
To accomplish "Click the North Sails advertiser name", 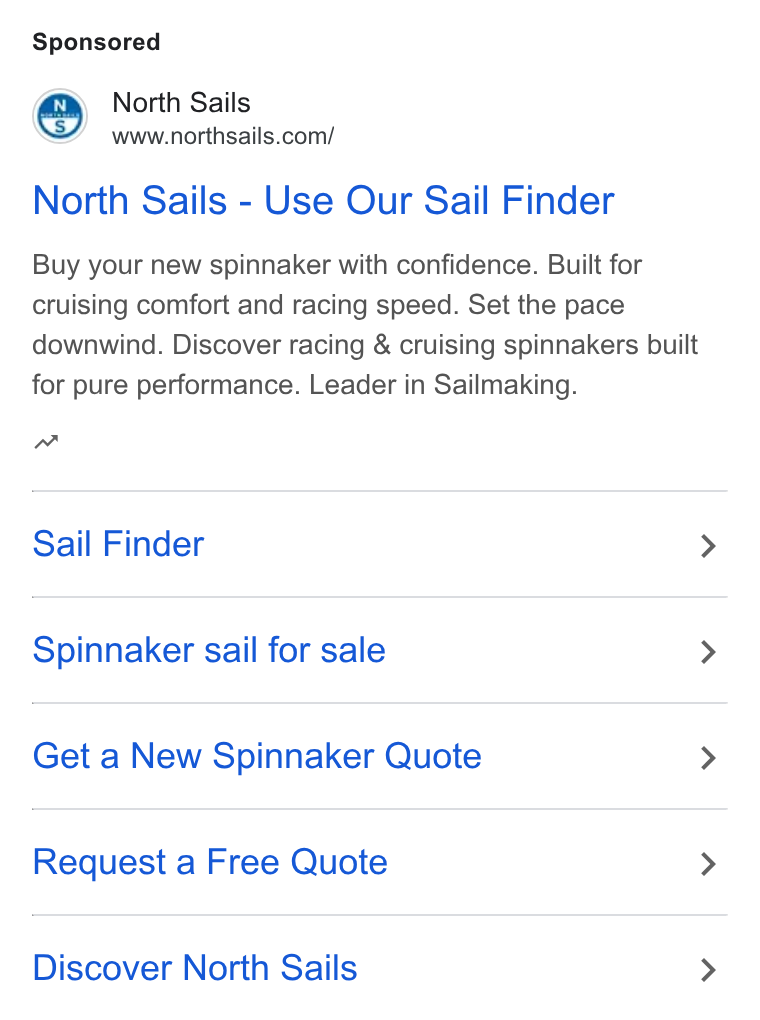I will 182,103.
